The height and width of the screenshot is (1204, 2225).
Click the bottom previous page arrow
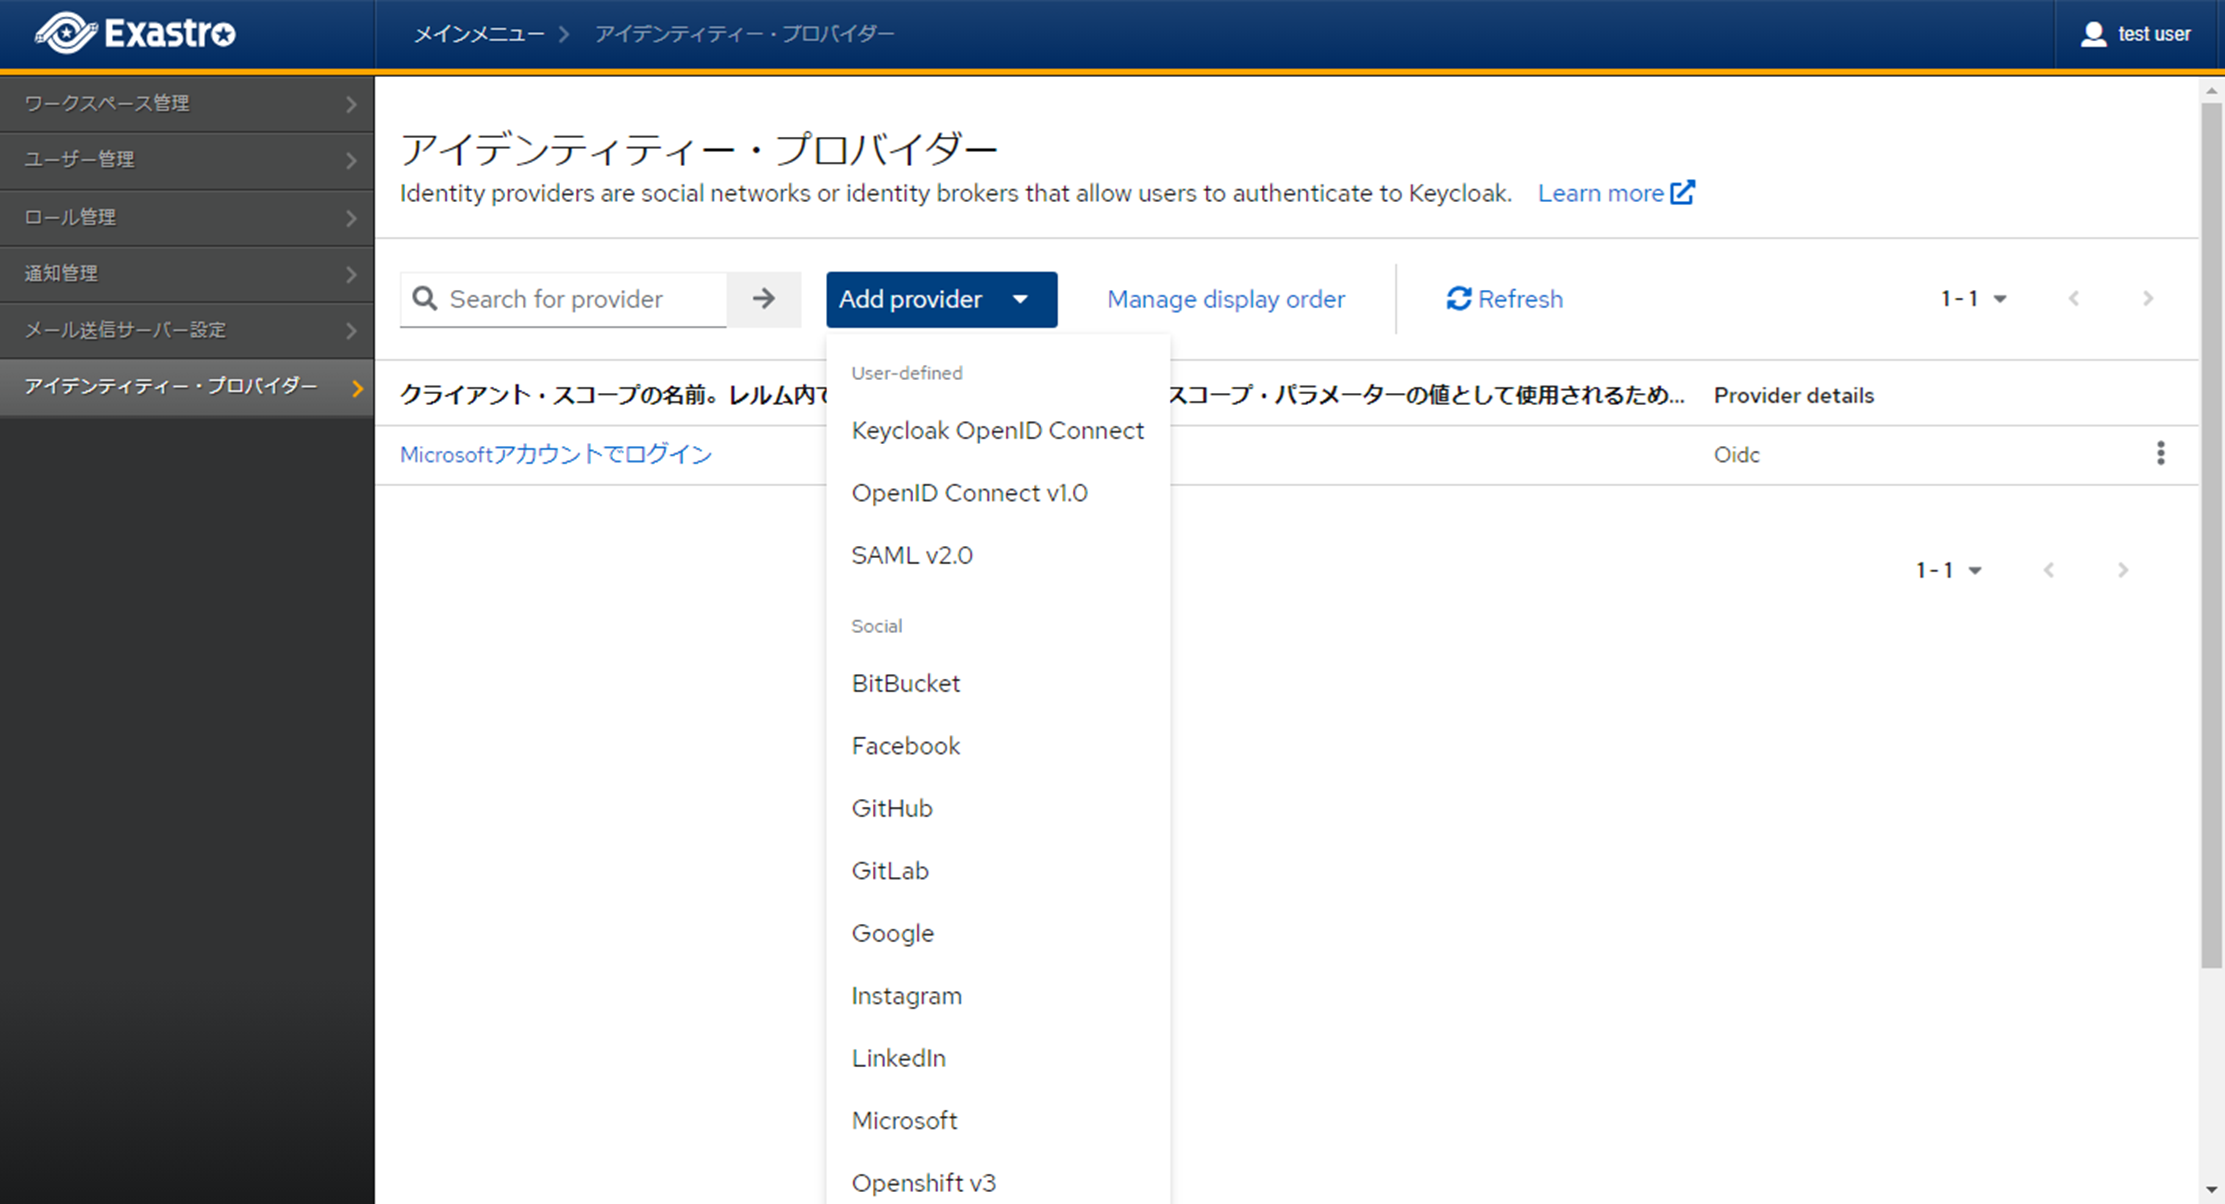coord(2049,570)
